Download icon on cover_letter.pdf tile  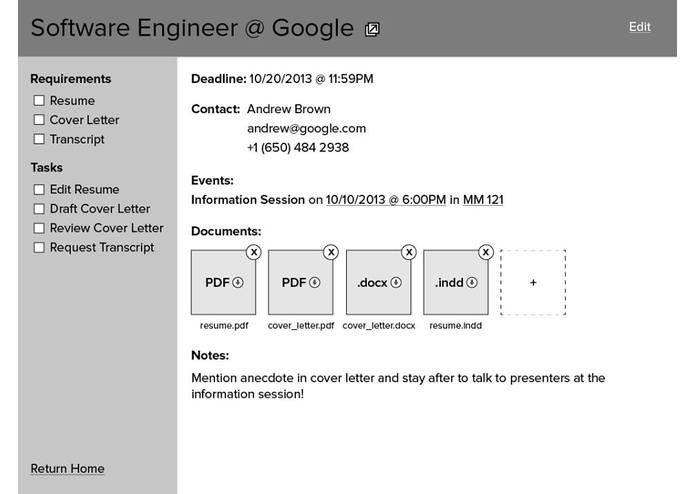[315, 282]
